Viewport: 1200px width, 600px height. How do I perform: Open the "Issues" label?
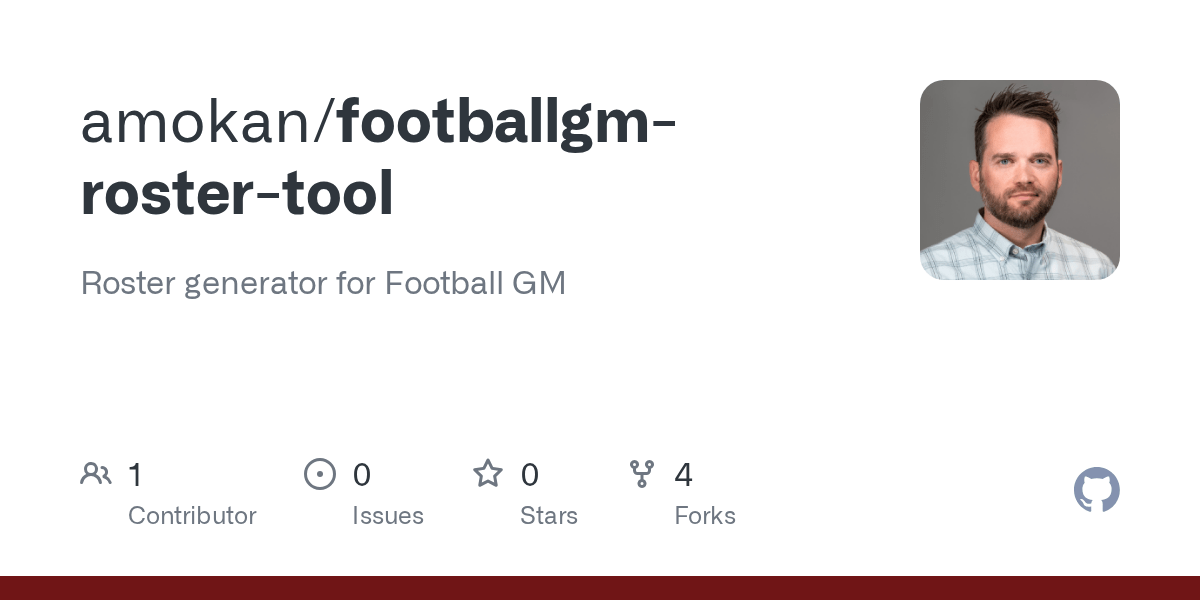(388, 516)
